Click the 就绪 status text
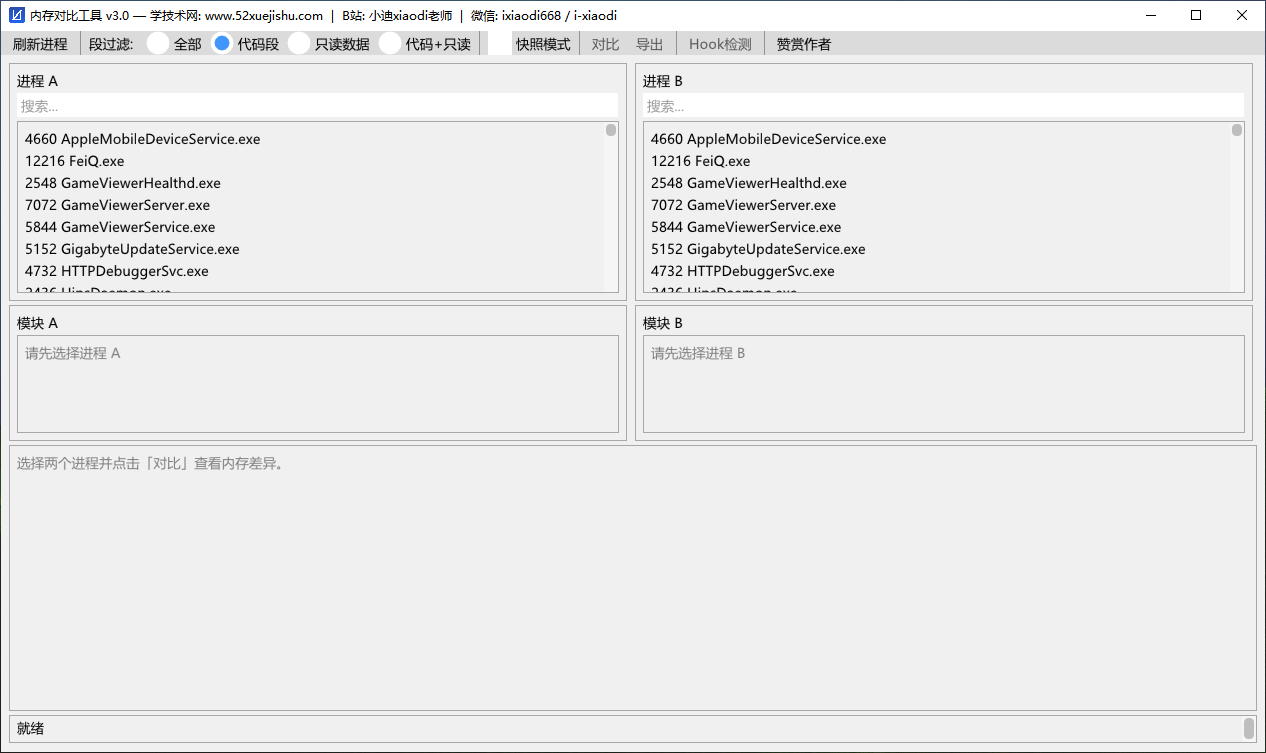1266x753 pixels. (x=31, y=728)
